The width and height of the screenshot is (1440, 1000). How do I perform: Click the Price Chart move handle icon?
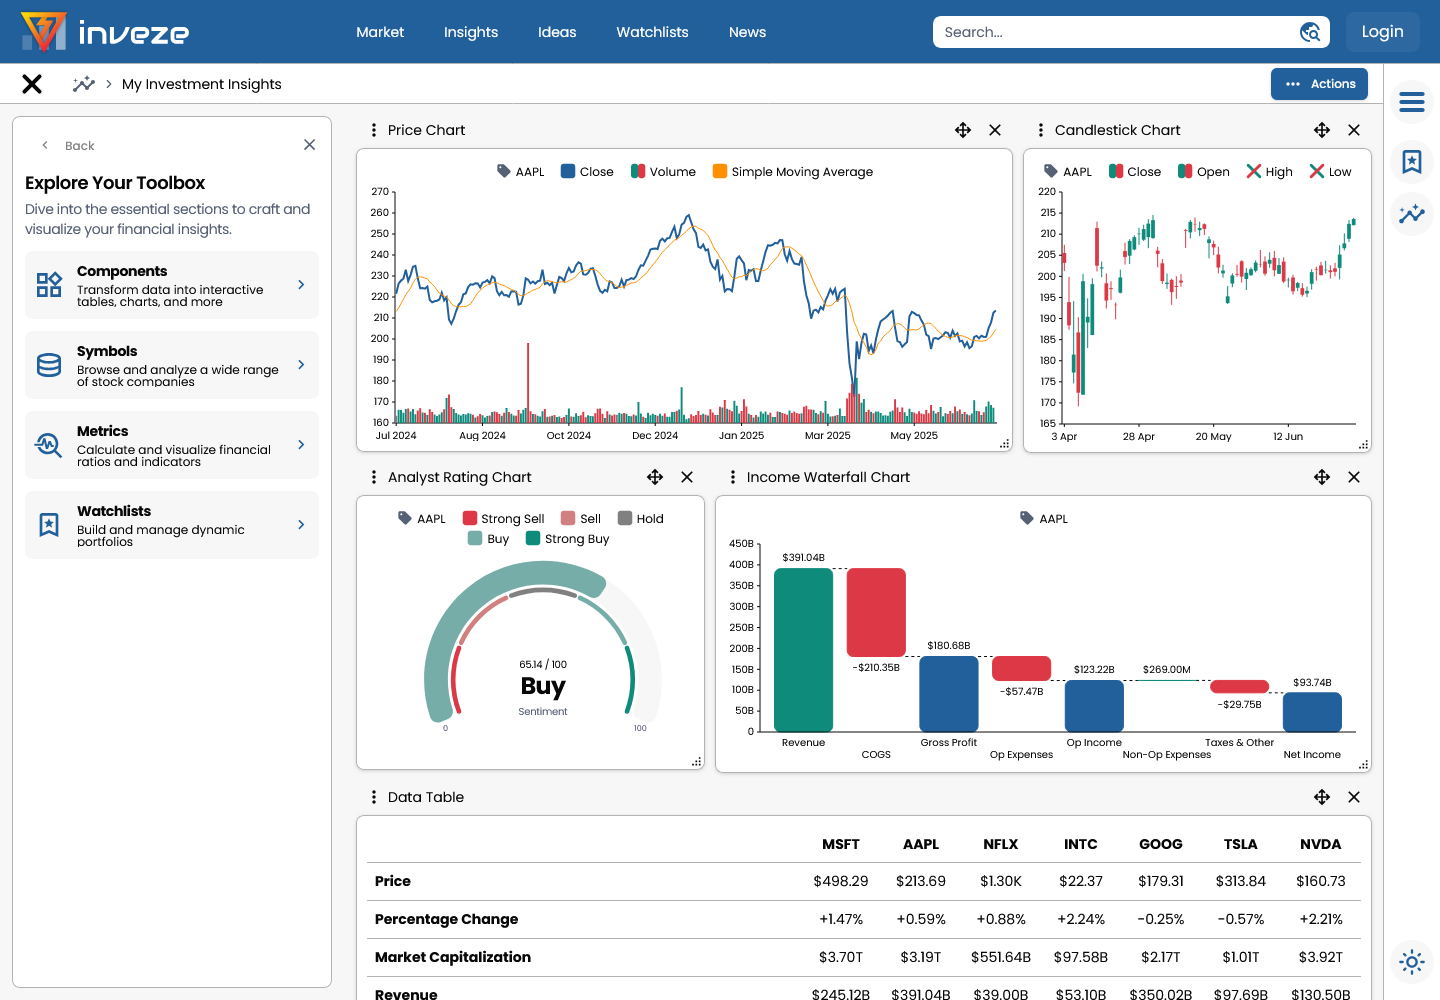[x=963, y=130]
